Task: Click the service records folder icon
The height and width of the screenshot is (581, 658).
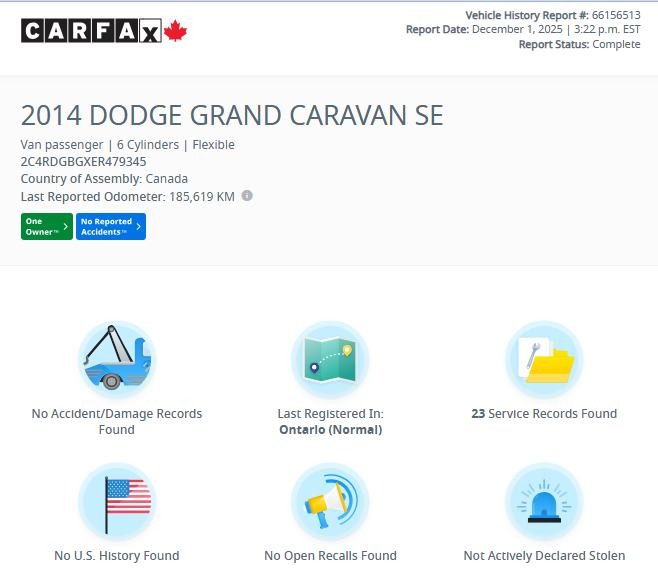Action: (x=544, y=360)
